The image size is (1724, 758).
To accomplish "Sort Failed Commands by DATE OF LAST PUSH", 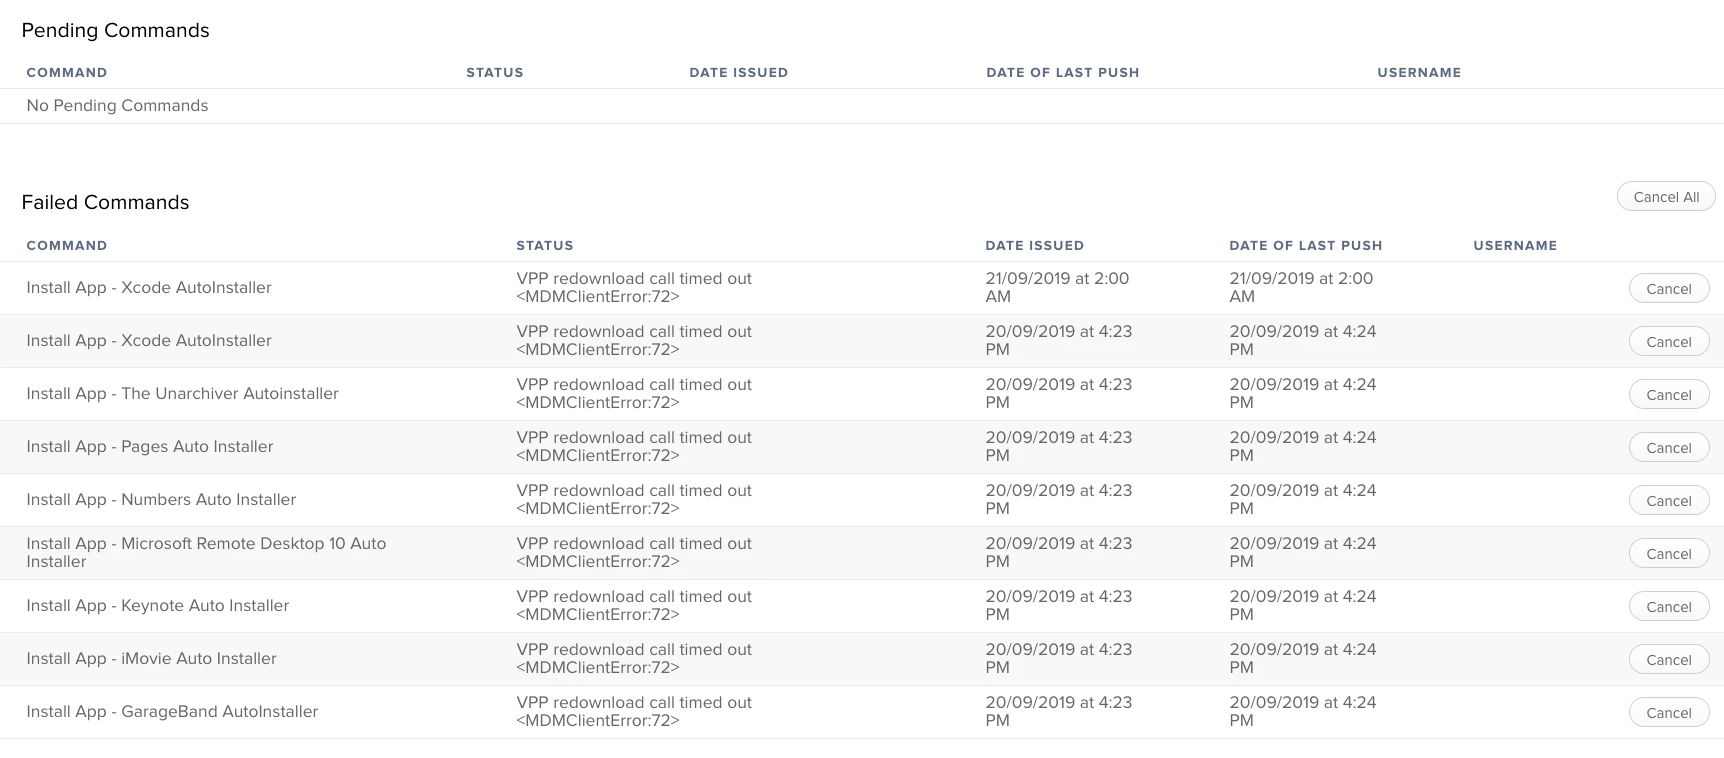I will click(1306, 245).
